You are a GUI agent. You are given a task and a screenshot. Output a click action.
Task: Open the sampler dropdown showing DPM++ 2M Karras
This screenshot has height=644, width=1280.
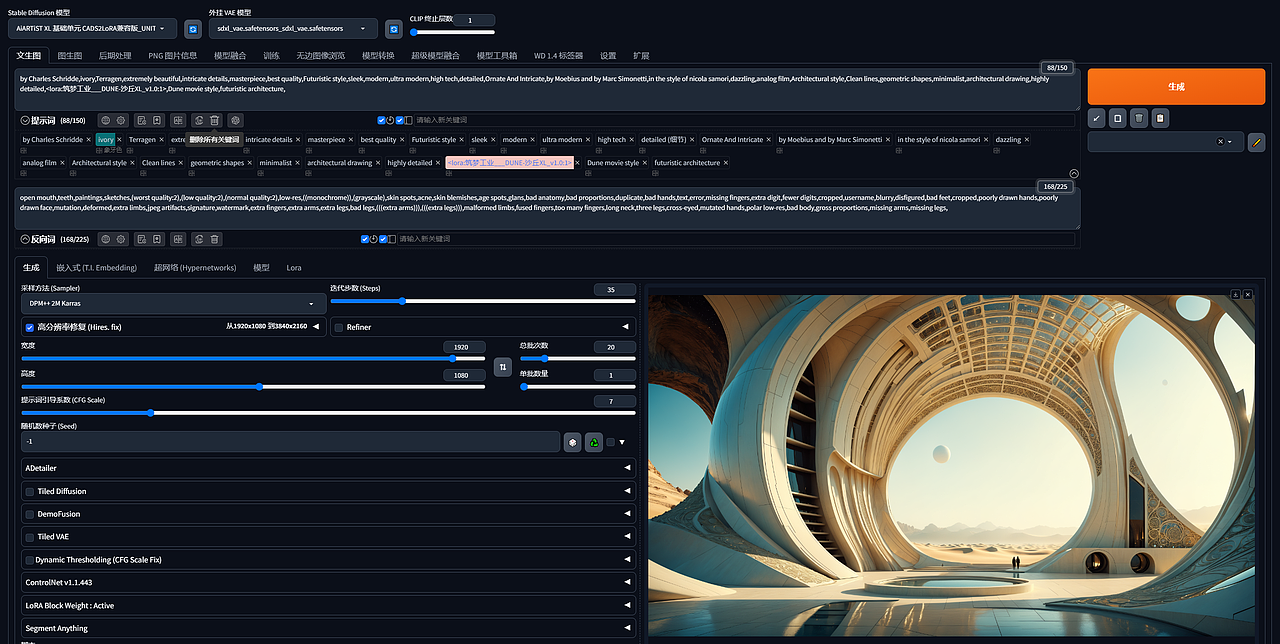[x=173, y=303]
